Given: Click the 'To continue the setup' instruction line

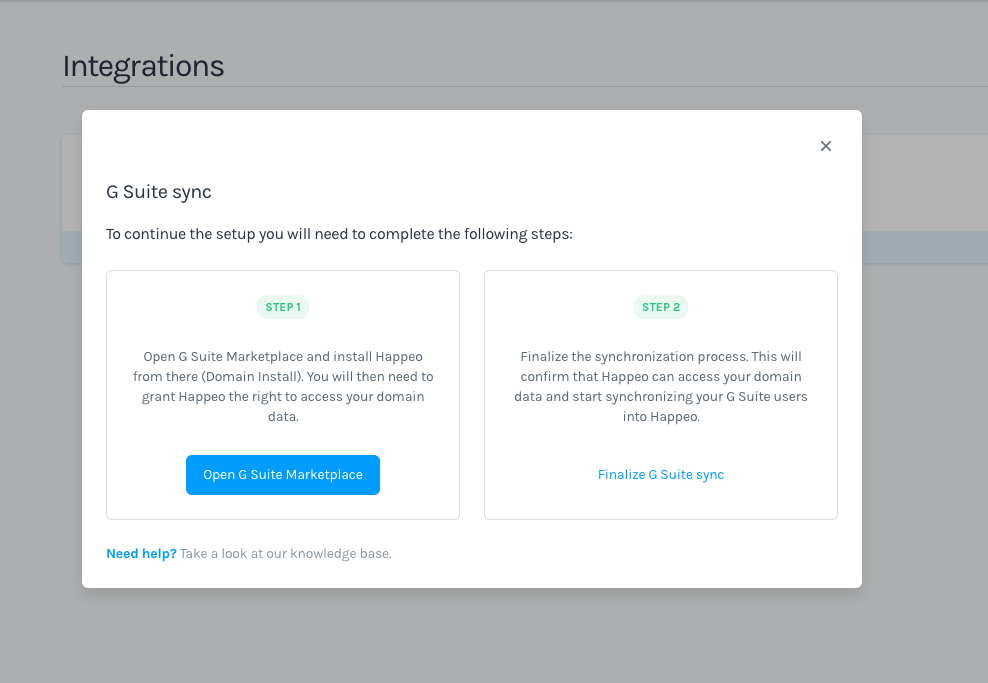Looking at the screenshot, I should pos(339,234).
